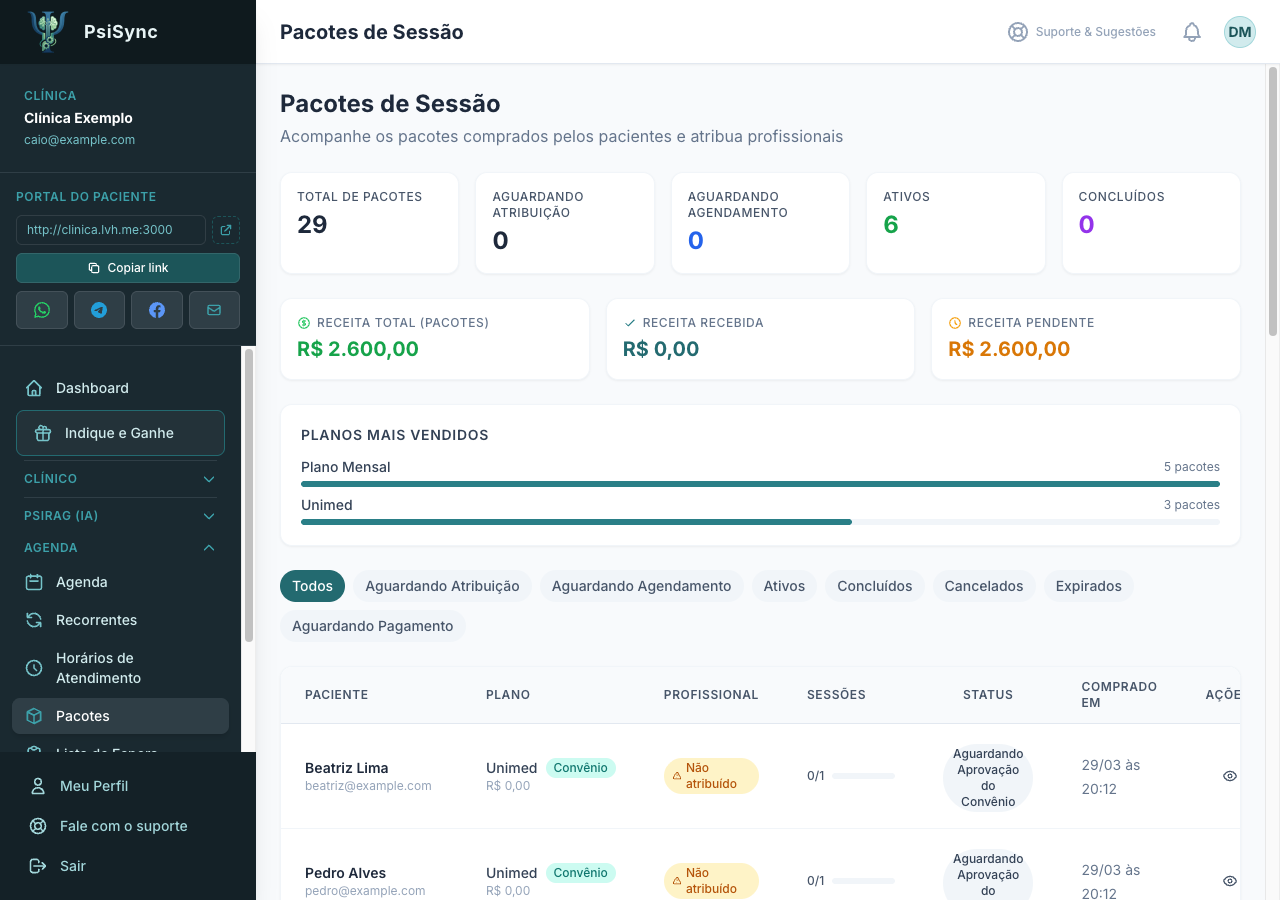Screen dimensions: 1280x900
Task: Click the PsiSync logo icon
Action: coord(49,31)
